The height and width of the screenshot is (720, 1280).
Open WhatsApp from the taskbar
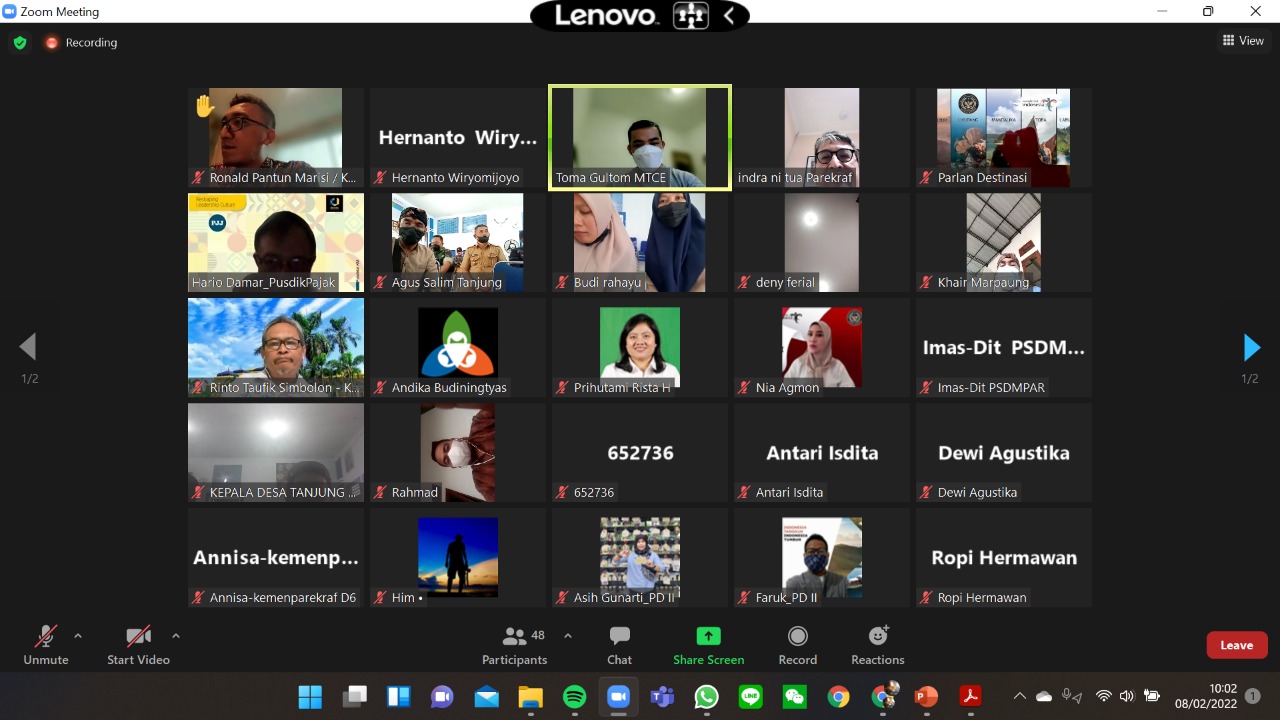pyautogui.click(x=706, y=696)
